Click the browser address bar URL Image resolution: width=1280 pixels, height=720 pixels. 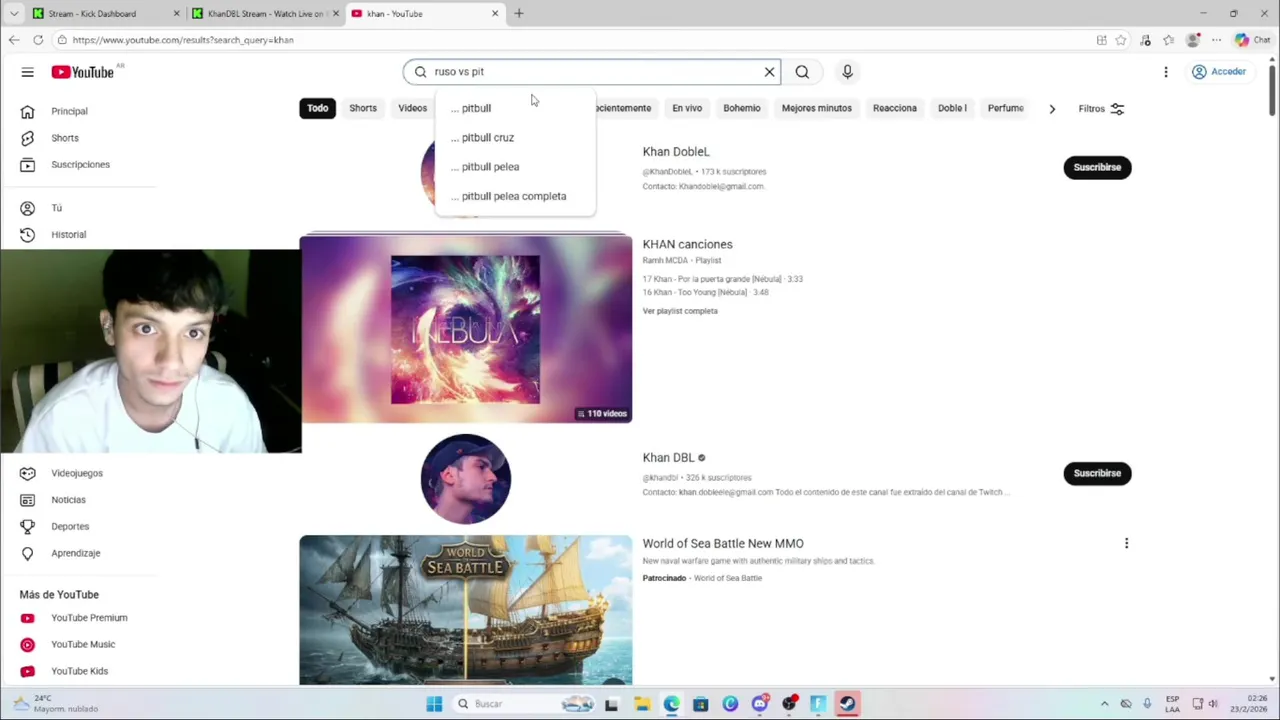(183, 40)
